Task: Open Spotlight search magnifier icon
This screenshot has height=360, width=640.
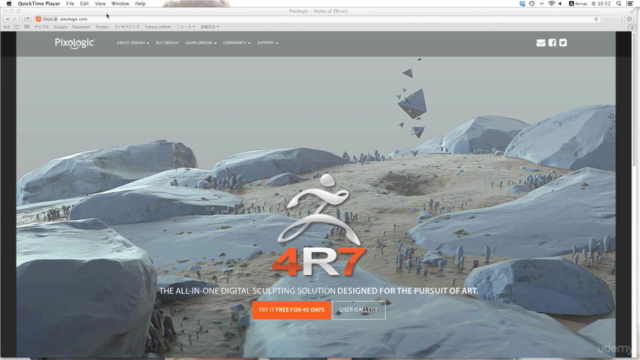Action: [619, 4]
